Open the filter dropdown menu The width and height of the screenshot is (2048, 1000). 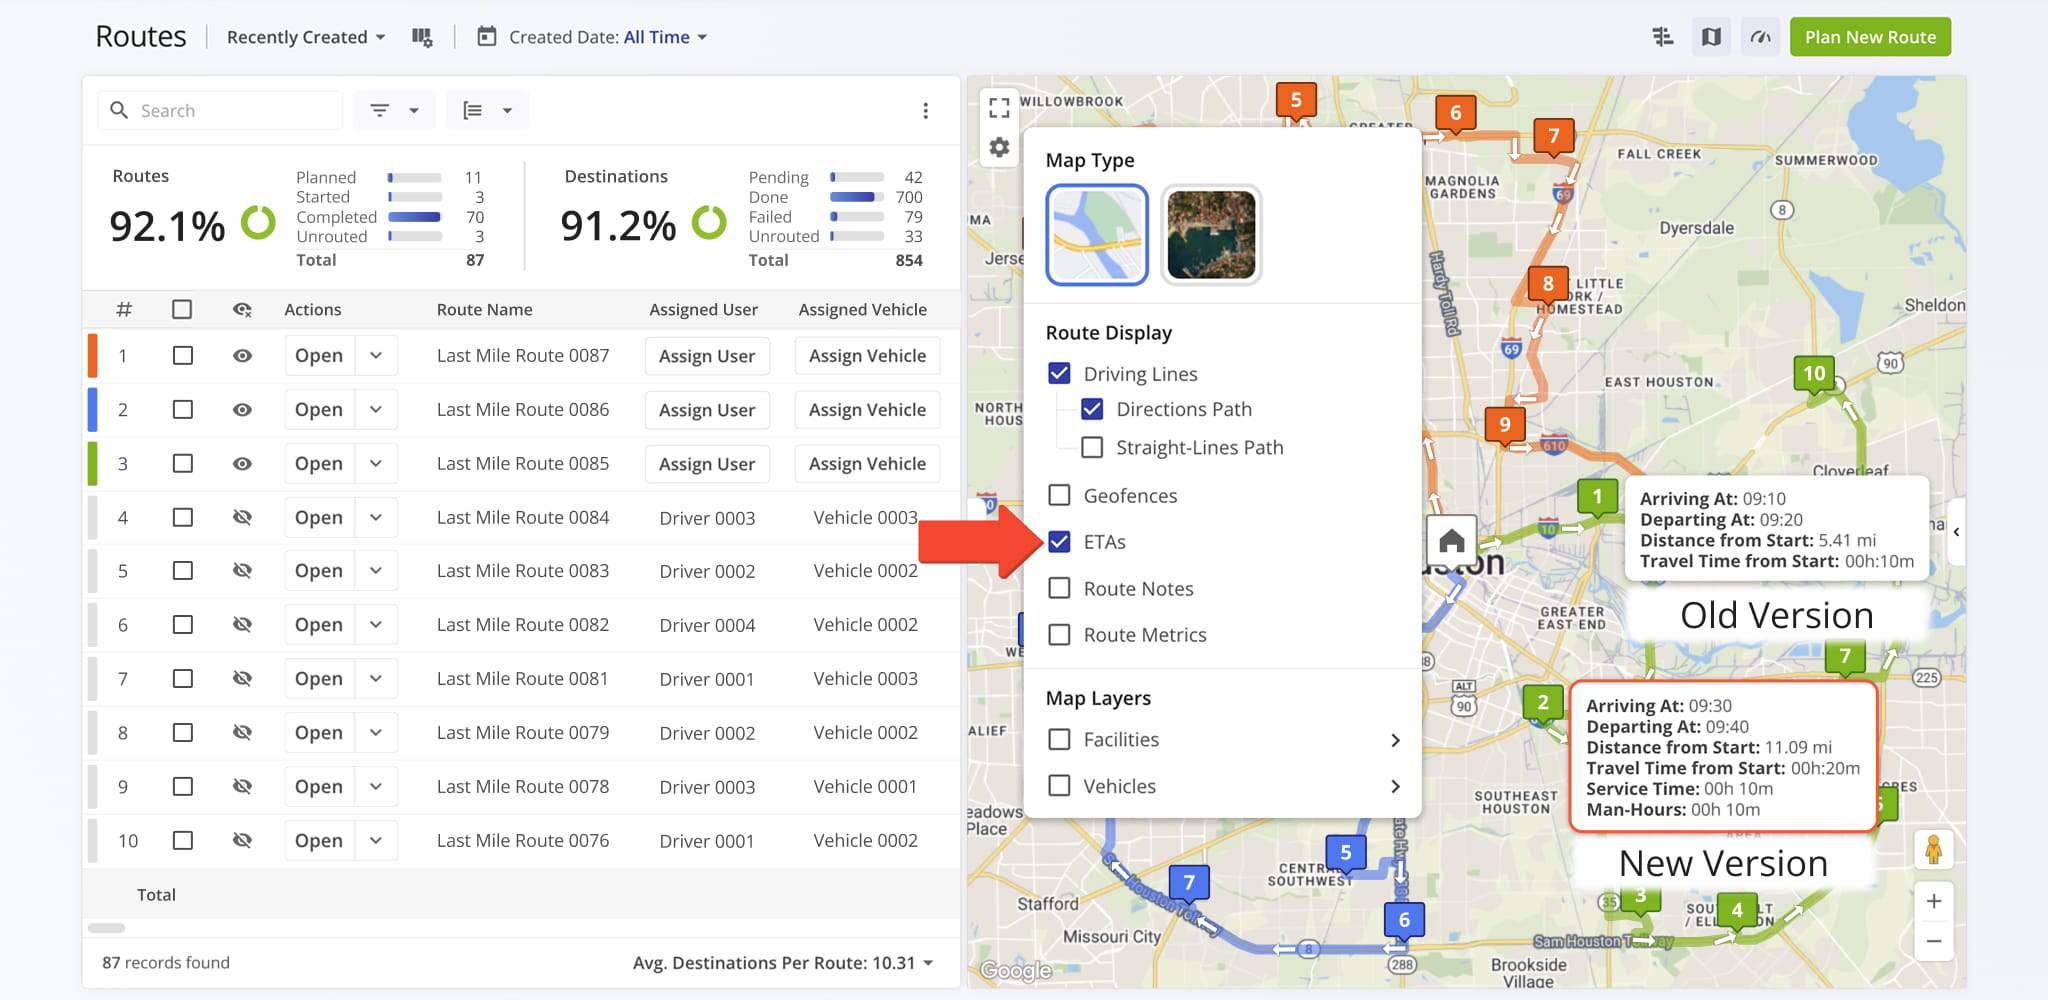point(394,111)
